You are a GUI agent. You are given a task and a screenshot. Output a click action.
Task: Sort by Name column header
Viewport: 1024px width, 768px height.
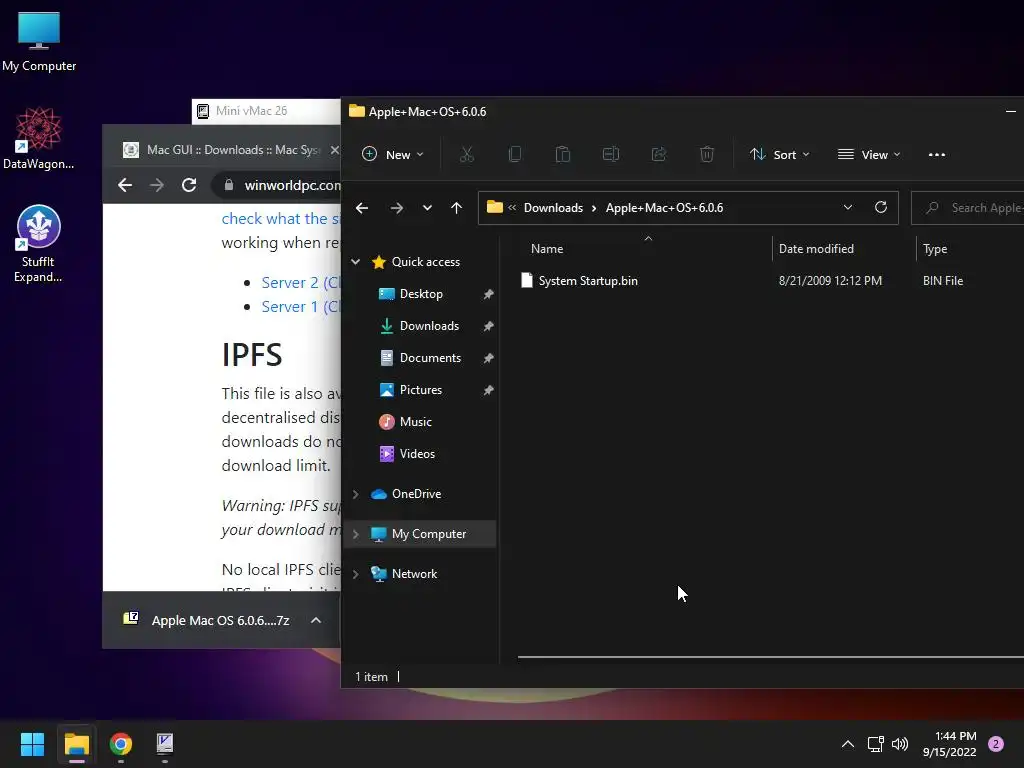[547, 249]
